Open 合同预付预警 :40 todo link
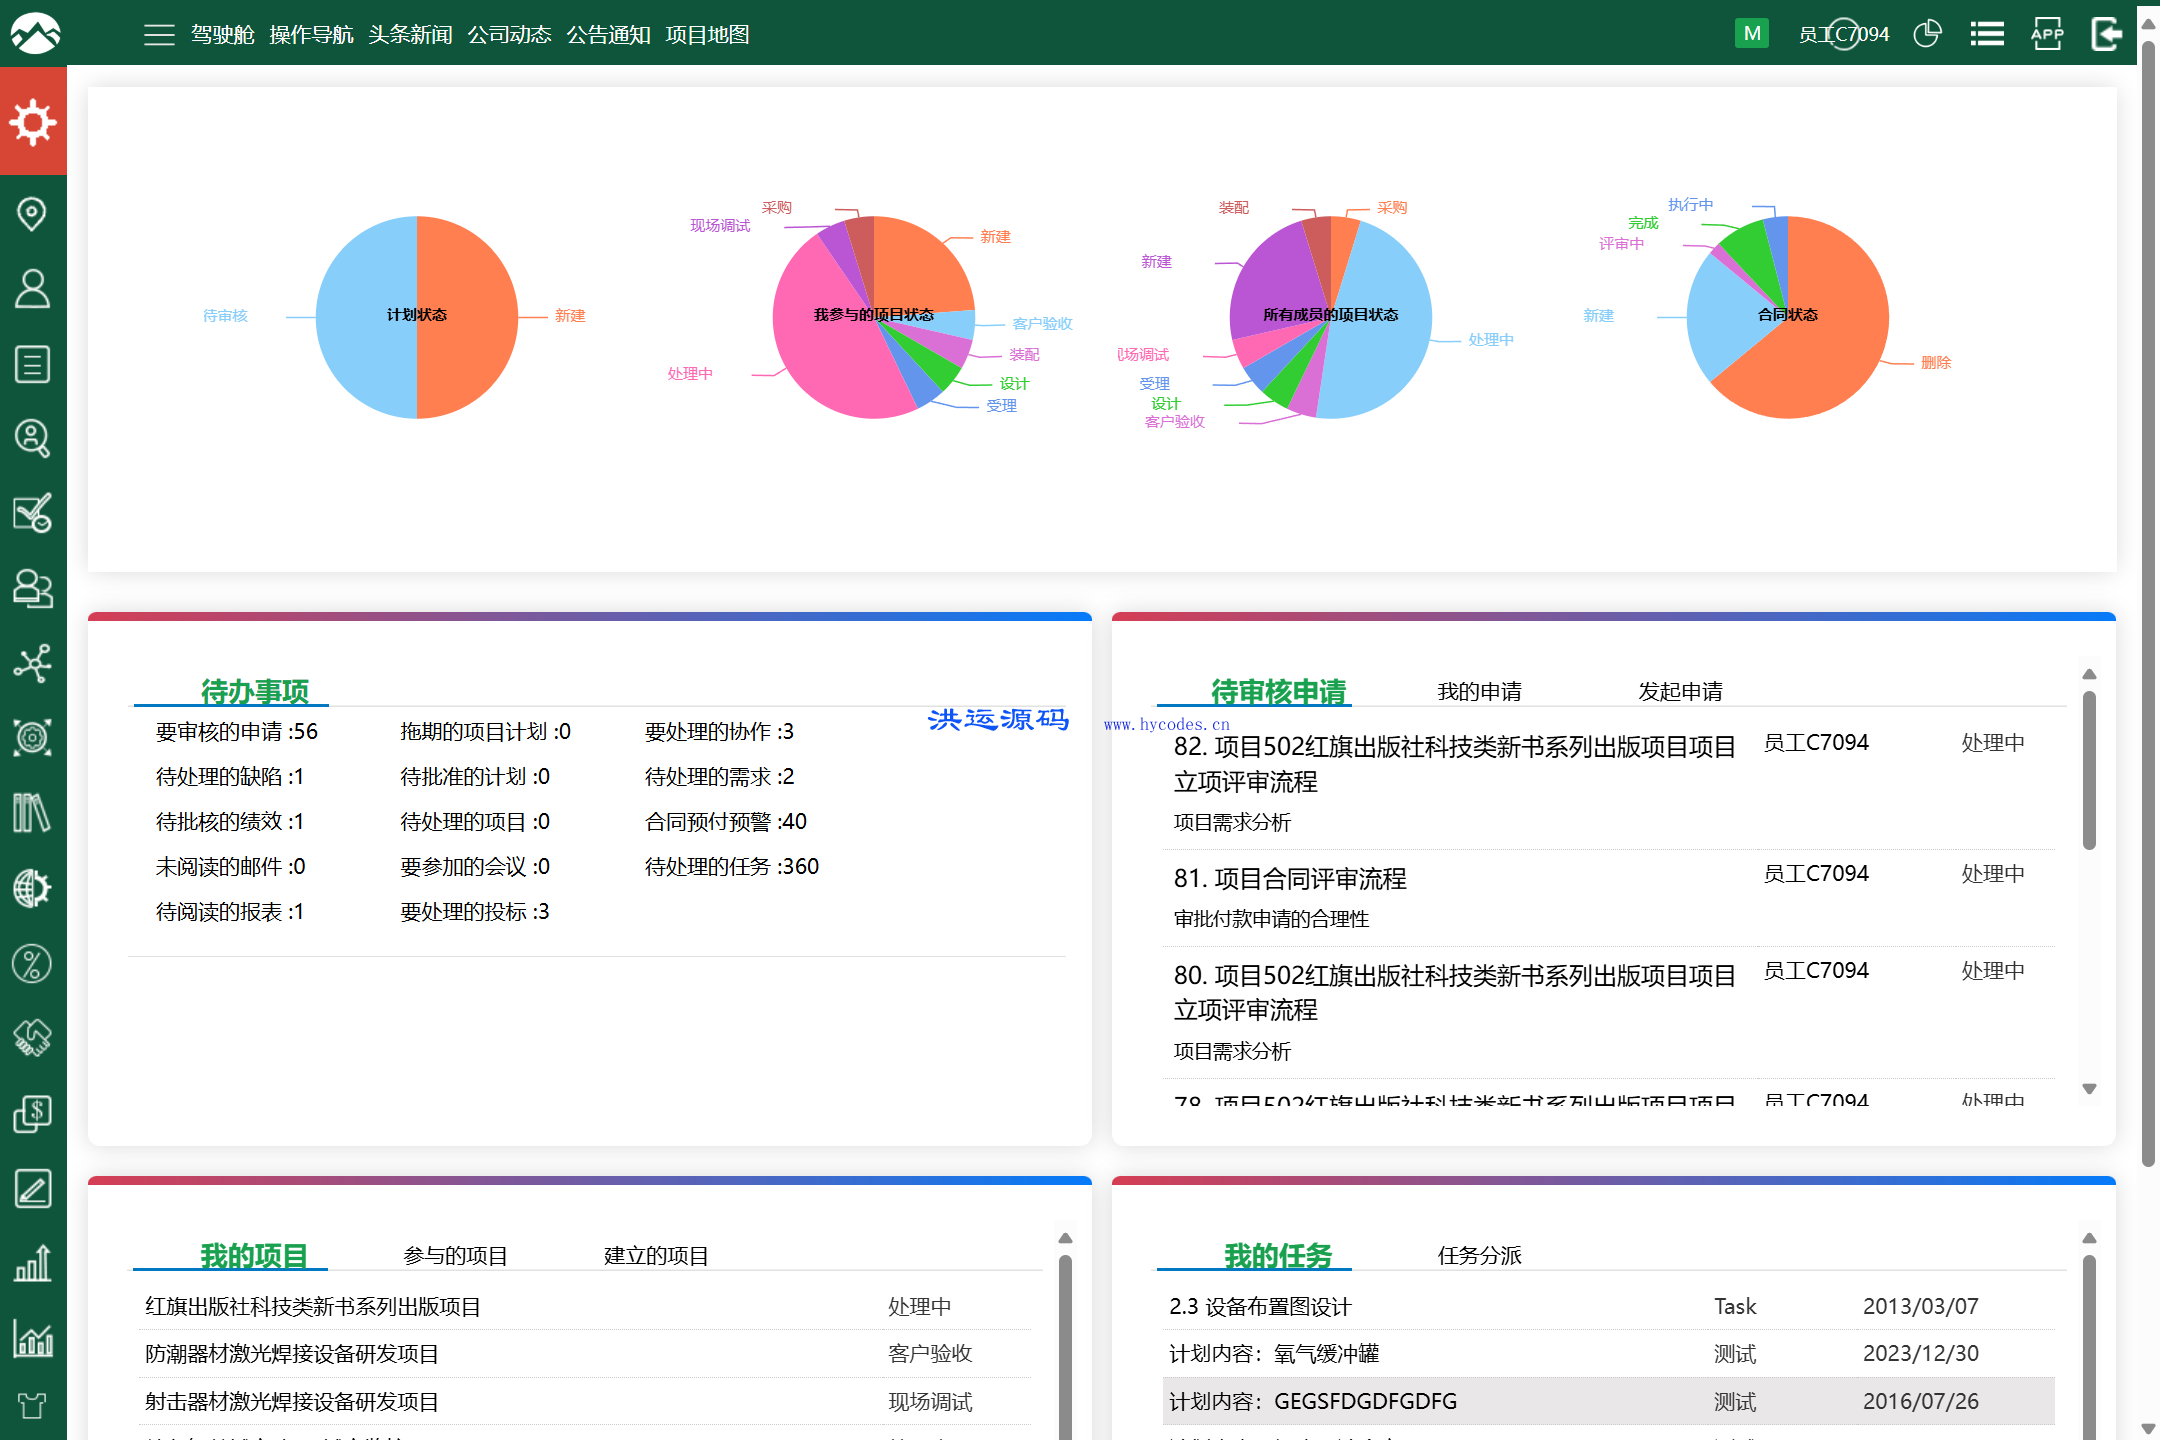 pyautogui.click(x=725, y=821)
